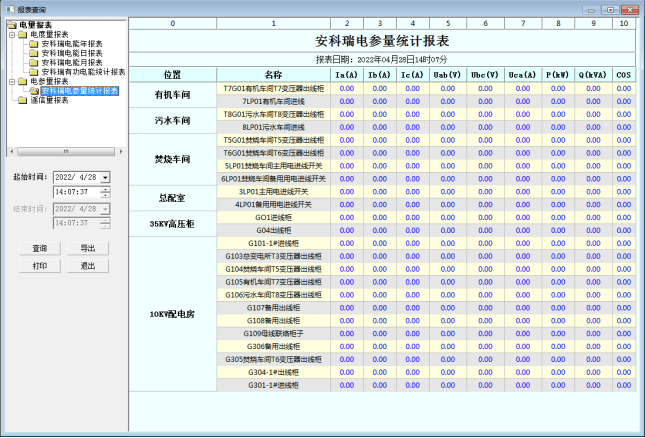Click the 3LP01主用电进线开关 name cell
The height and width of the screenshot is (438, 645).
tap(274, 192)
